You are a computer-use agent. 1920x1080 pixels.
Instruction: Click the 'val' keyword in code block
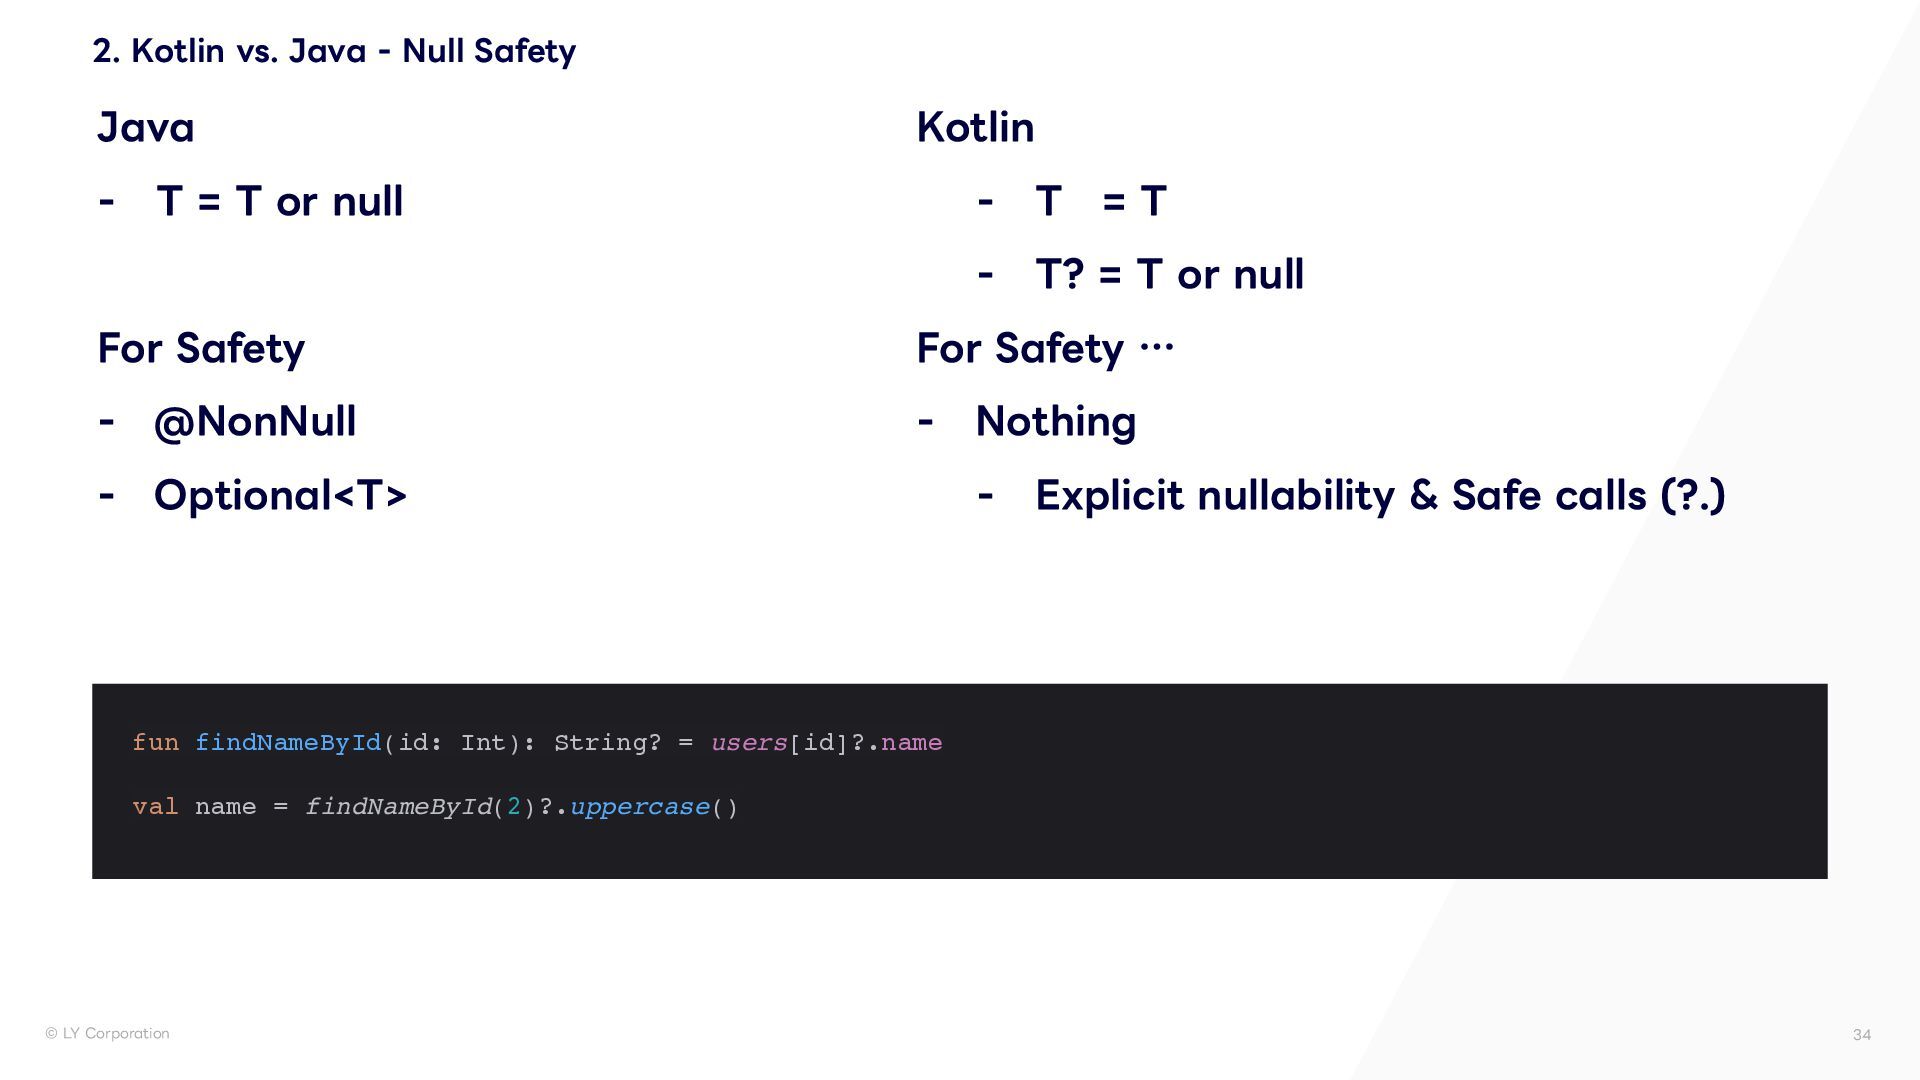155,807
